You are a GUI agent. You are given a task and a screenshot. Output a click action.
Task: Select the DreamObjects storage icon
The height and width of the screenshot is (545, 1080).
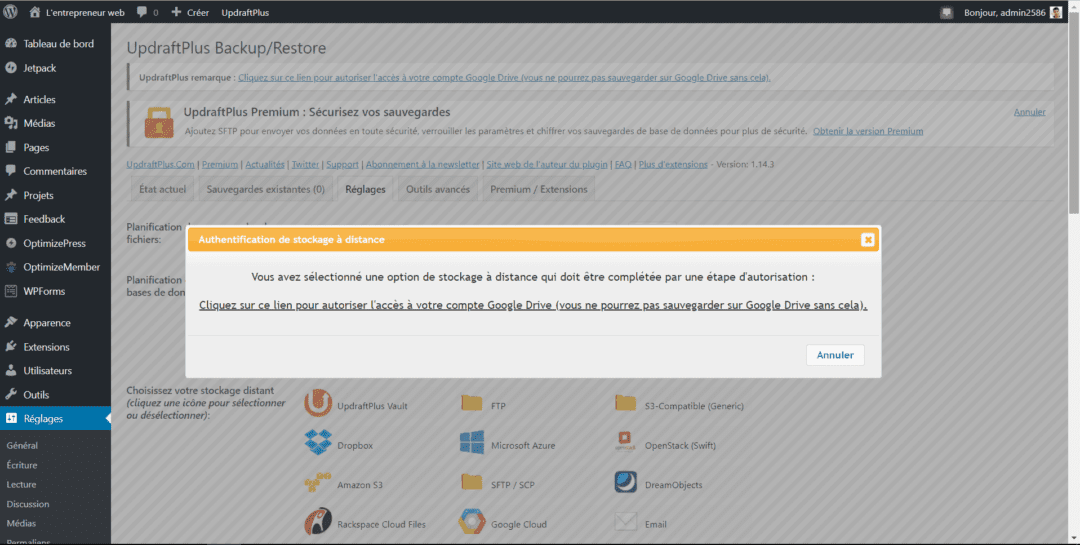tap(625, 482)
